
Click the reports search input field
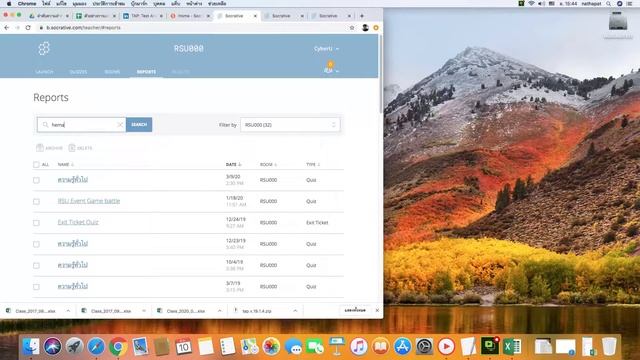coord(81,124)
